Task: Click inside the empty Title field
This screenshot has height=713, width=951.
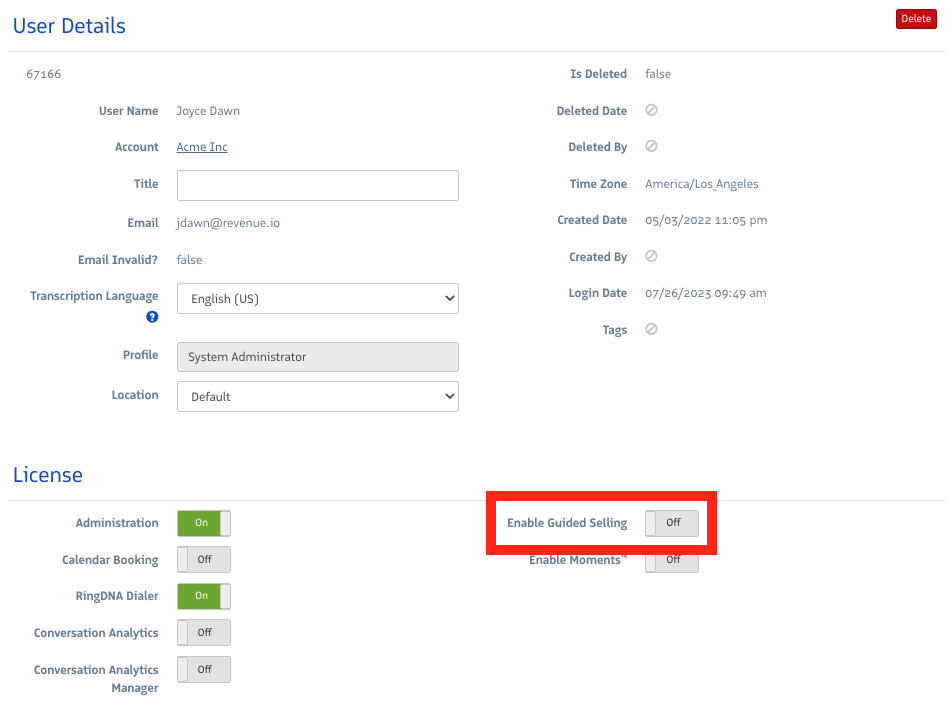Action: pos(317,185)
